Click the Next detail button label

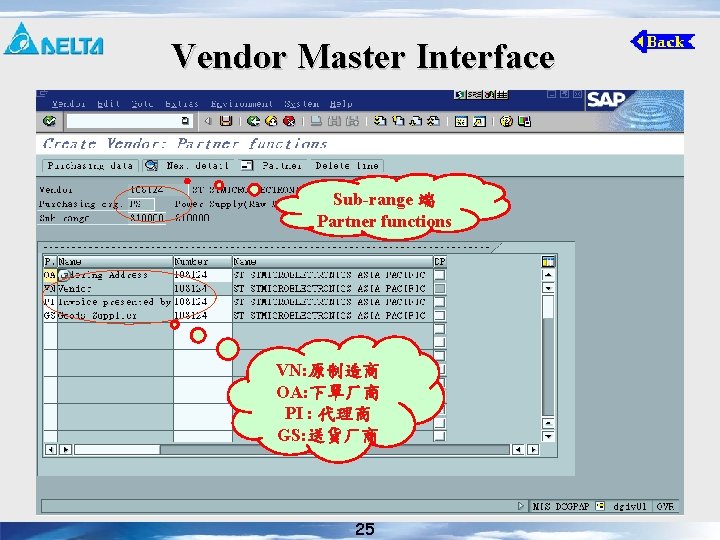pos(197,165)
